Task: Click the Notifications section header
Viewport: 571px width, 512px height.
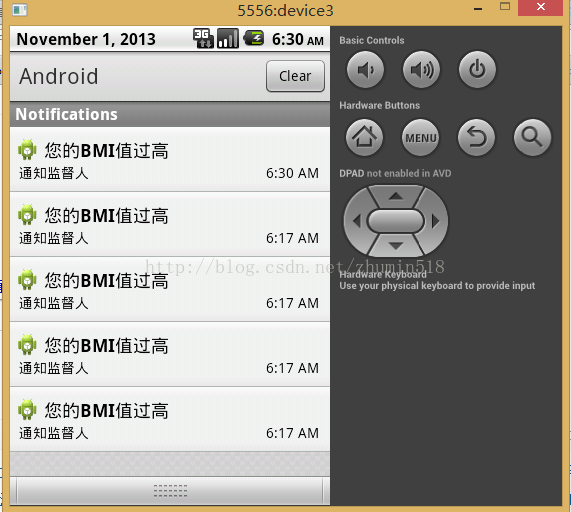Action: coord(170,114)
